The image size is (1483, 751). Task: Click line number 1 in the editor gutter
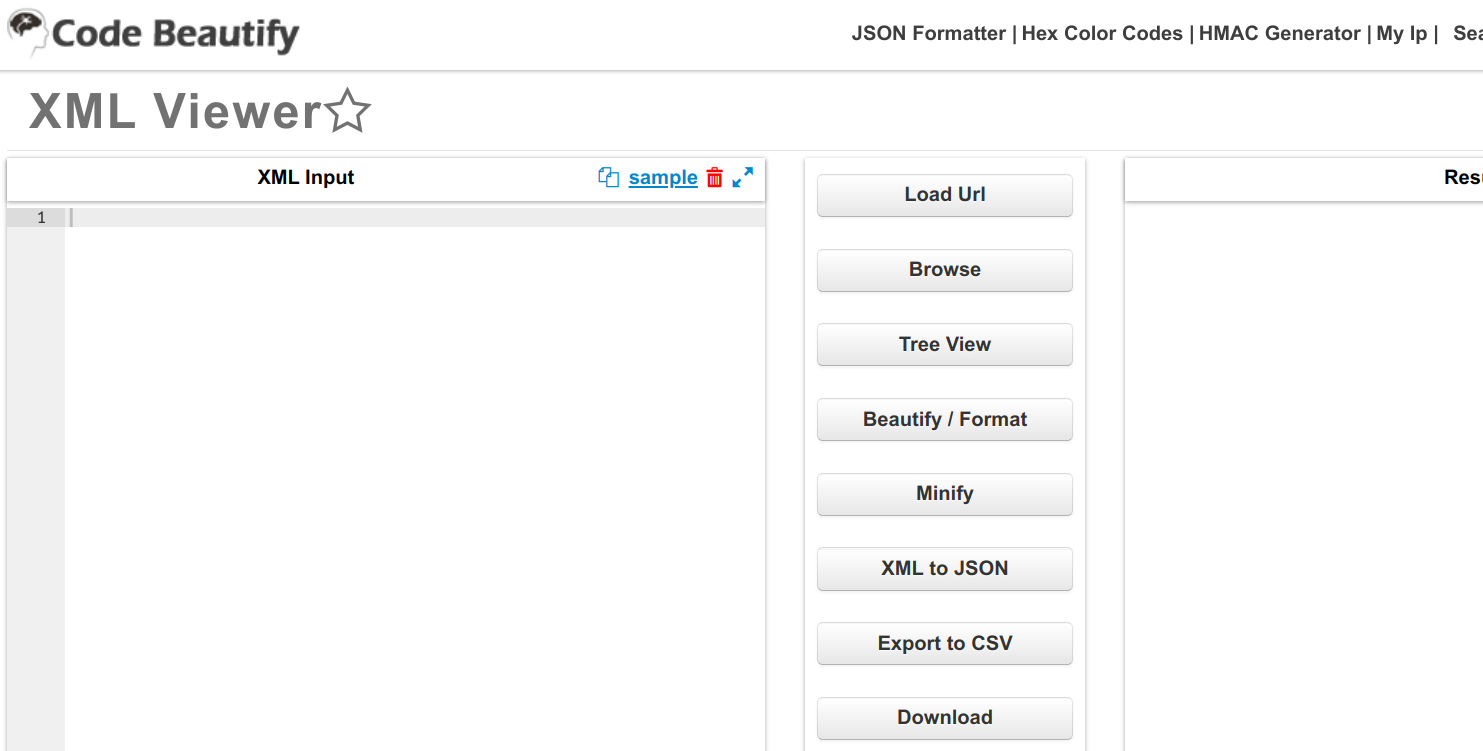pyautogui.click(x=41, y=217)
